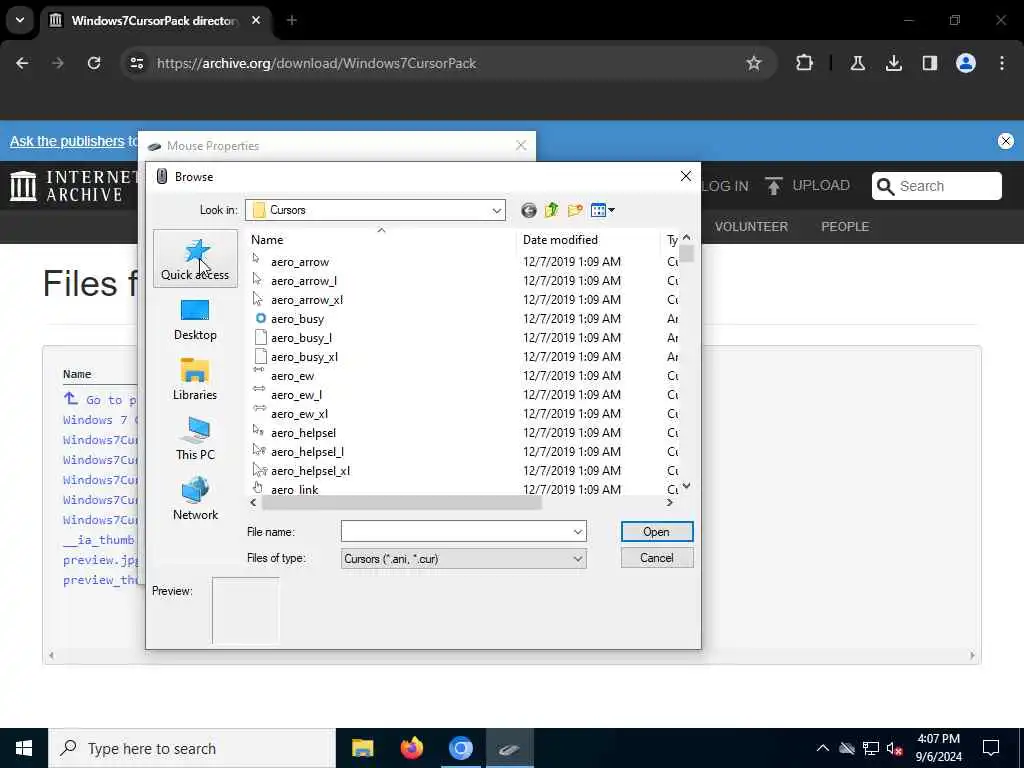Viewport: 1024px width, 768px height.
Task: Go up one level in Browse dialog
Action: pyautogui.click(x=552, y=210)
